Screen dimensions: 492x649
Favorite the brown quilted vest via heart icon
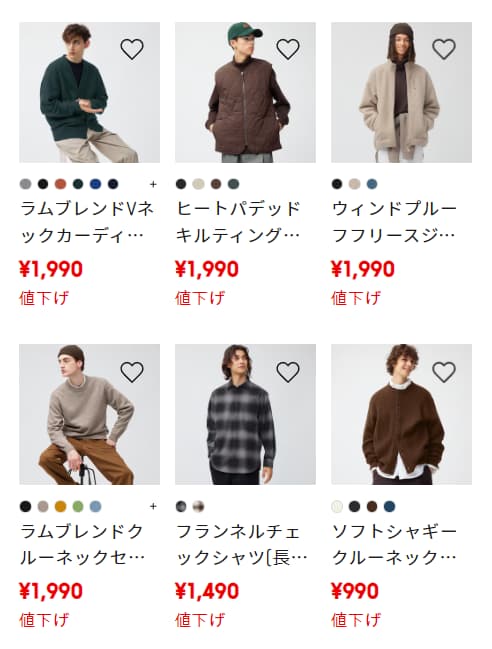pyautogui.click(x=288, y=49)
